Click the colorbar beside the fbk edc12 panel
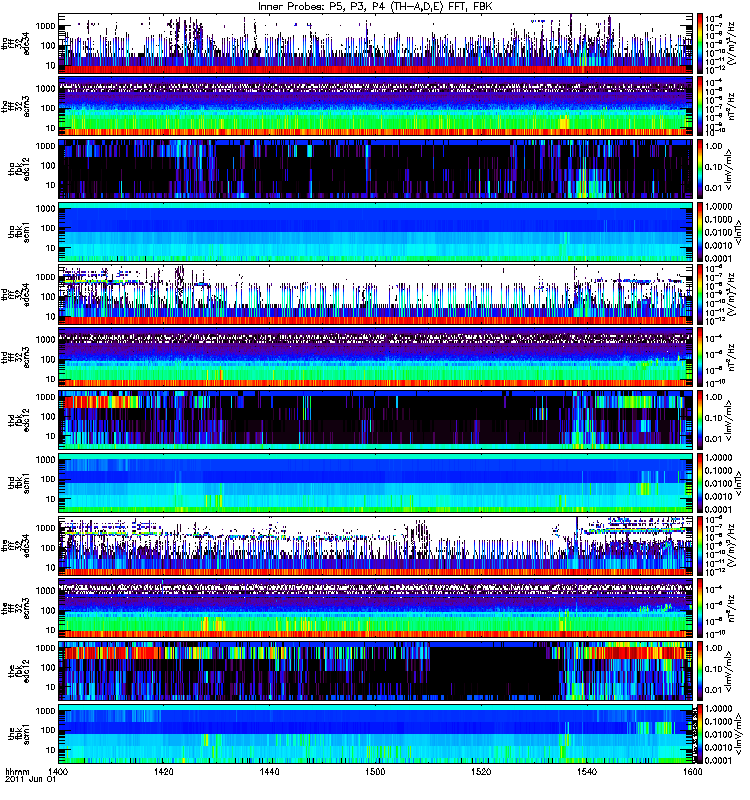The image size is (750, 800). coord(701,671)
